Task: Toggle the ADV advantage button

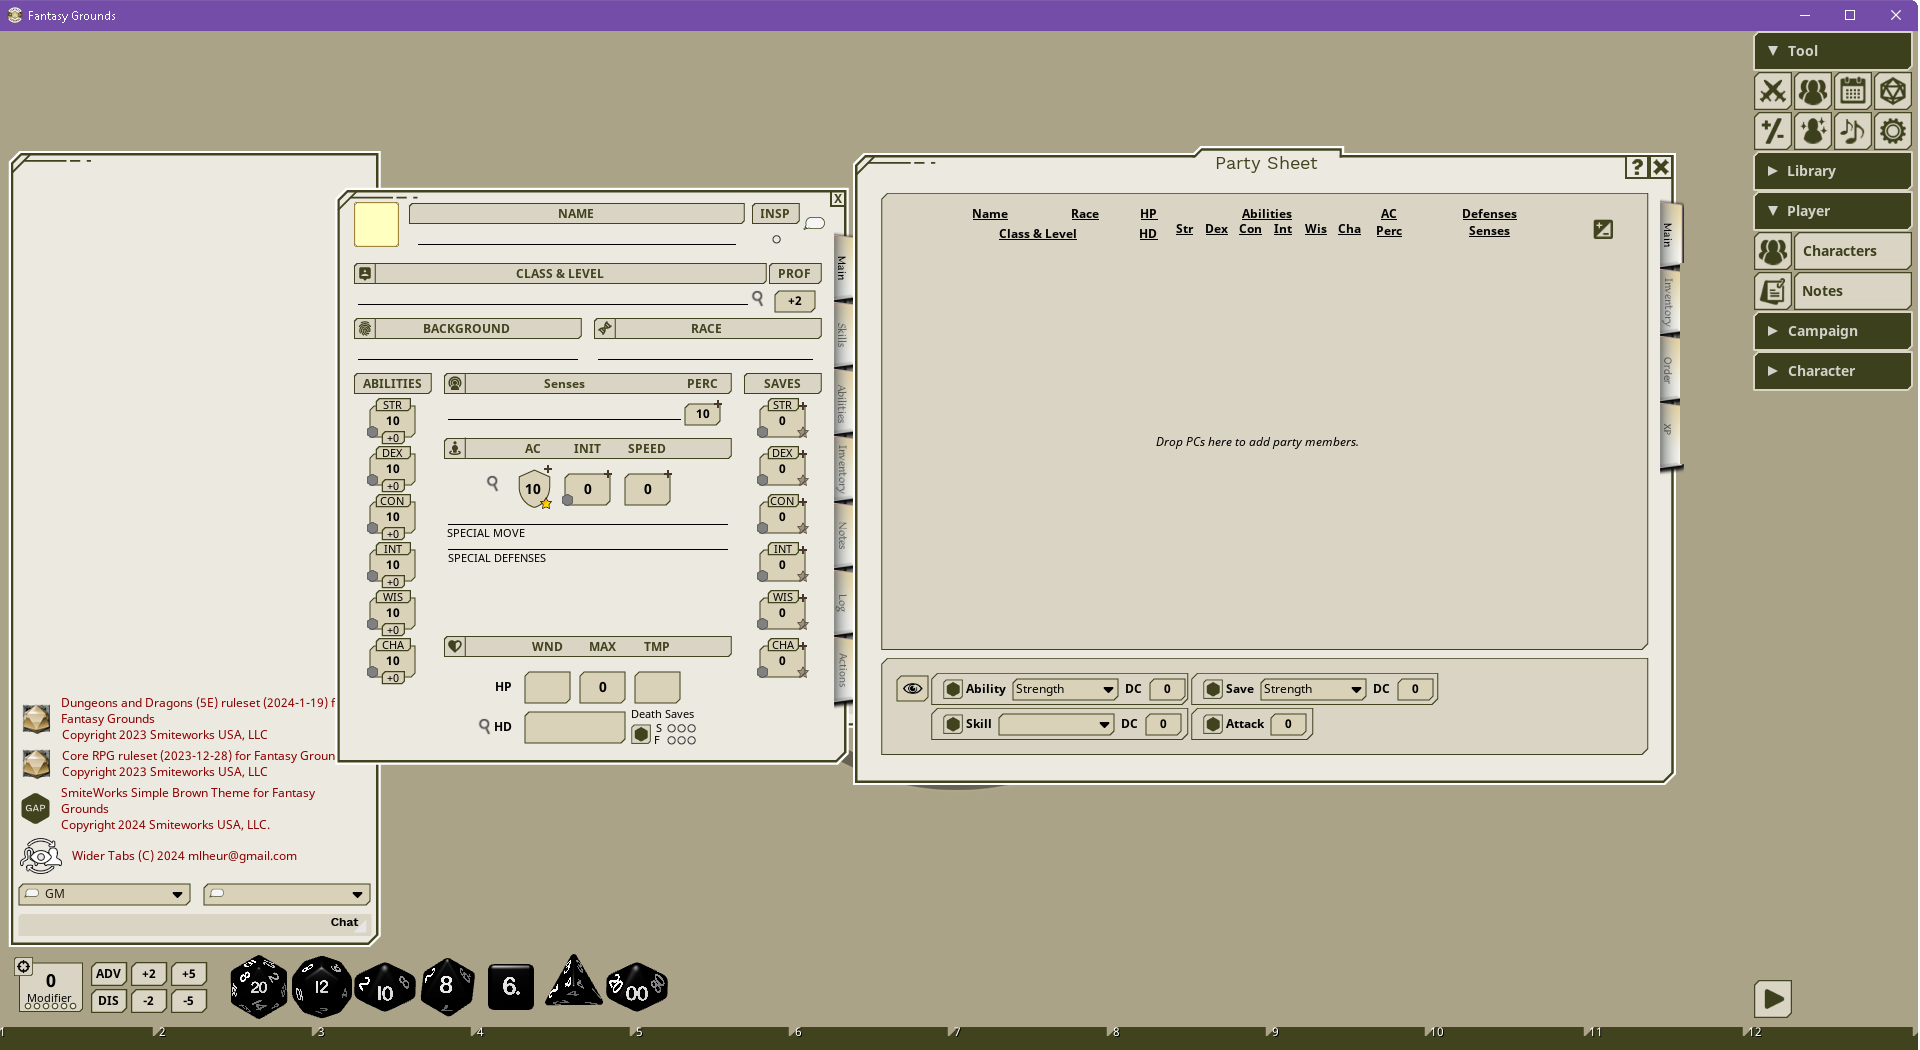Action: (109, 974)
